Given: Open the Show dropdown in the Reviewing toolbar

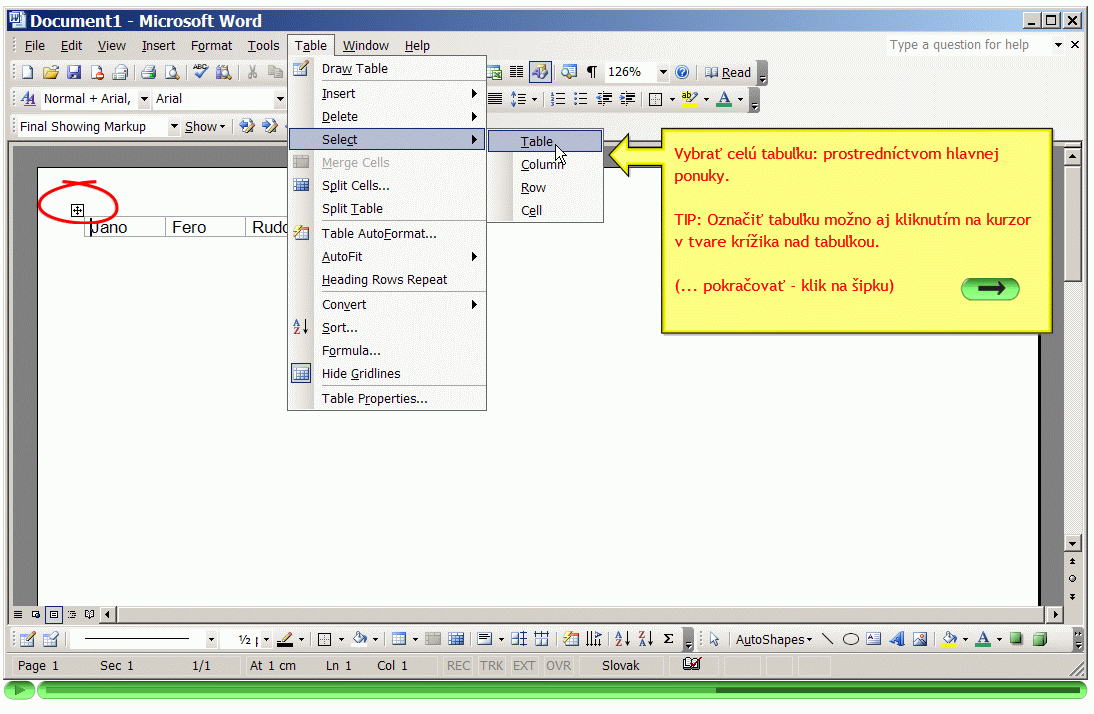Looking at the screenshot, I should click(204, 126).
